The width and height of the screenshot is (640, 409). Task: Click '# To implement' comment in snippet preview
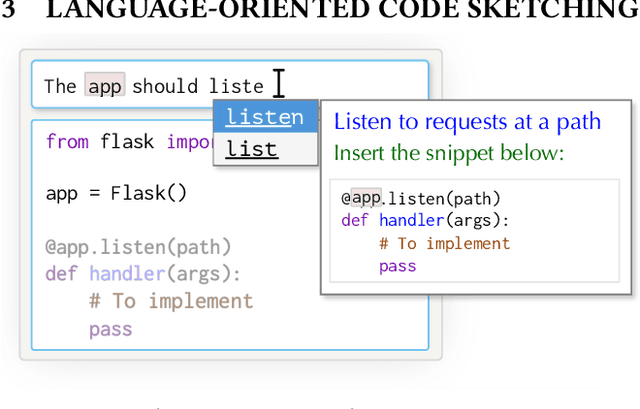point(444,243)
